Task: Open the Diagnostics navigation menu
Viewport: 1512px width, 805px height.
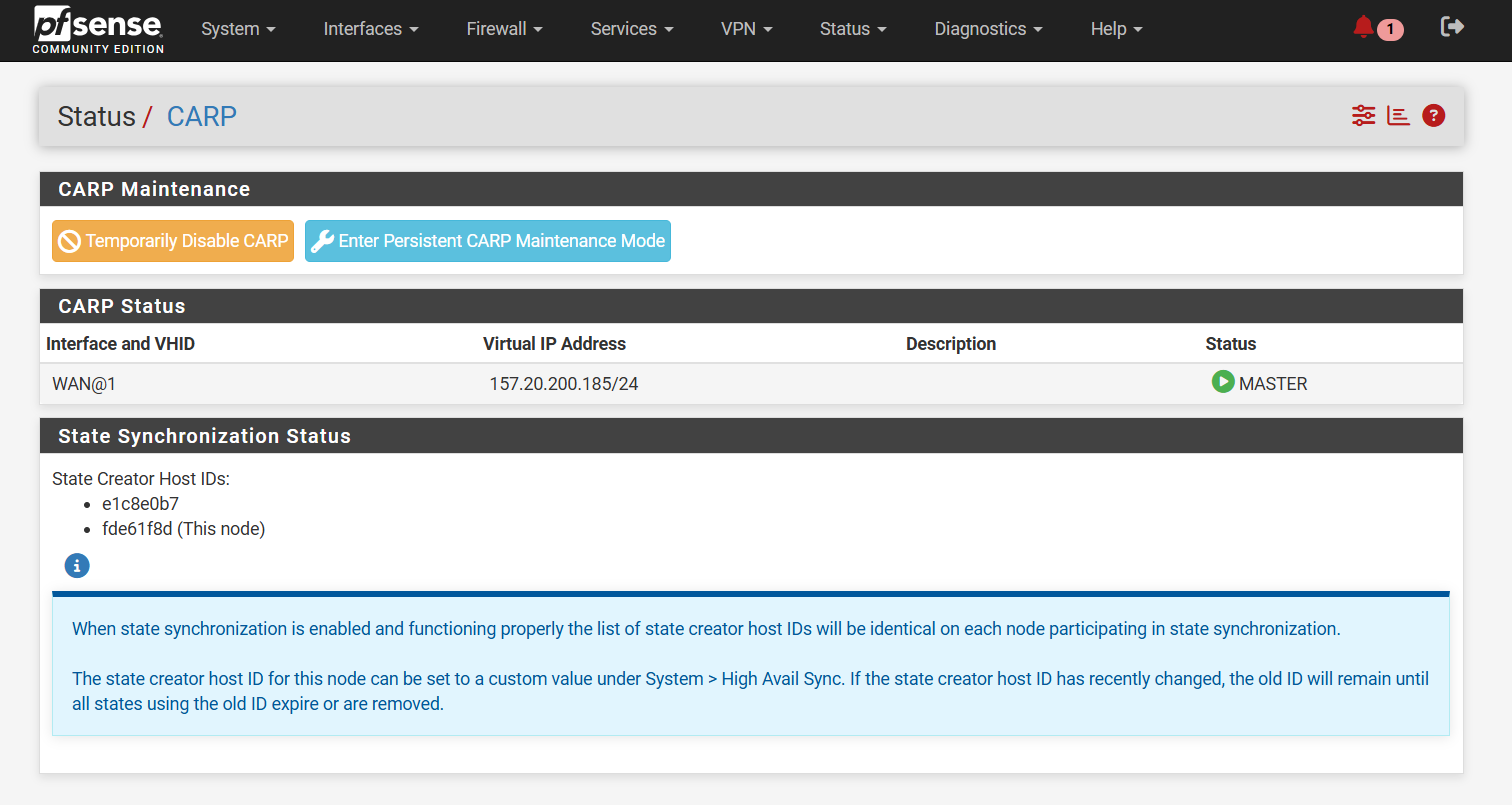Action: point(988,29)
